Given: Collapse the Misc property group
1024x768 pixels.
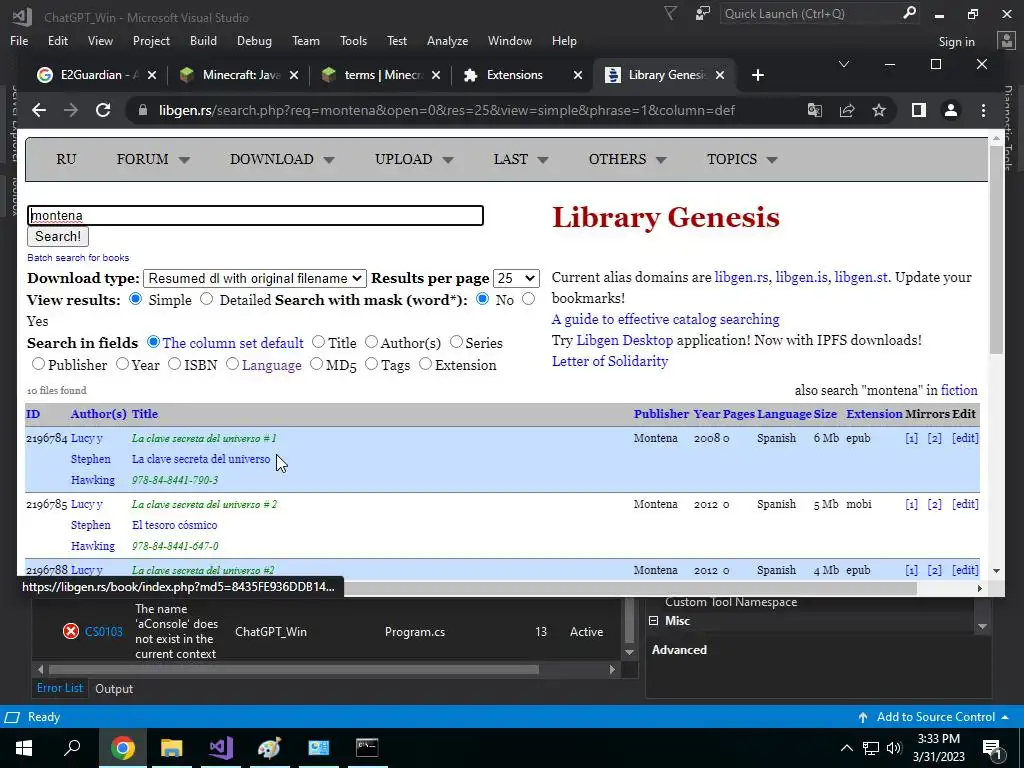Looking at the screenshot, I should [x=653, y=621].
